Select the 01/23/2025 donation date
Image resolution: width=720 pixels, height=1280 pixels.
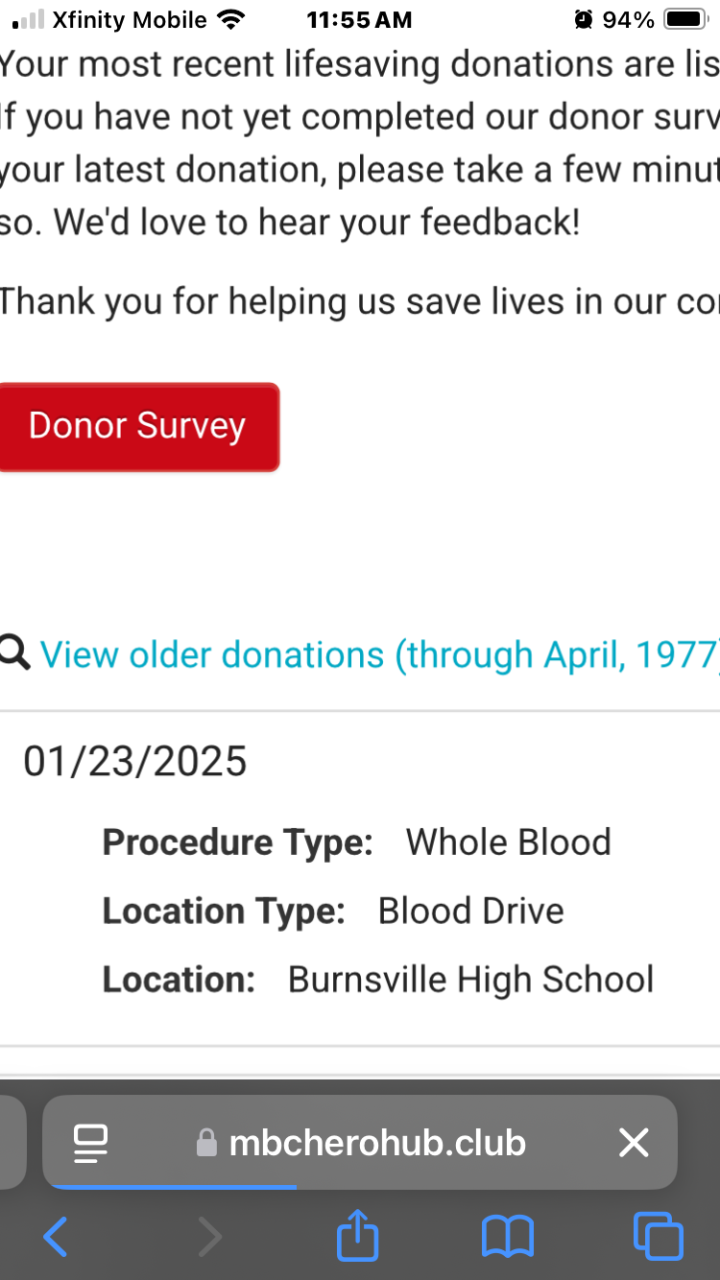[135, 762]
